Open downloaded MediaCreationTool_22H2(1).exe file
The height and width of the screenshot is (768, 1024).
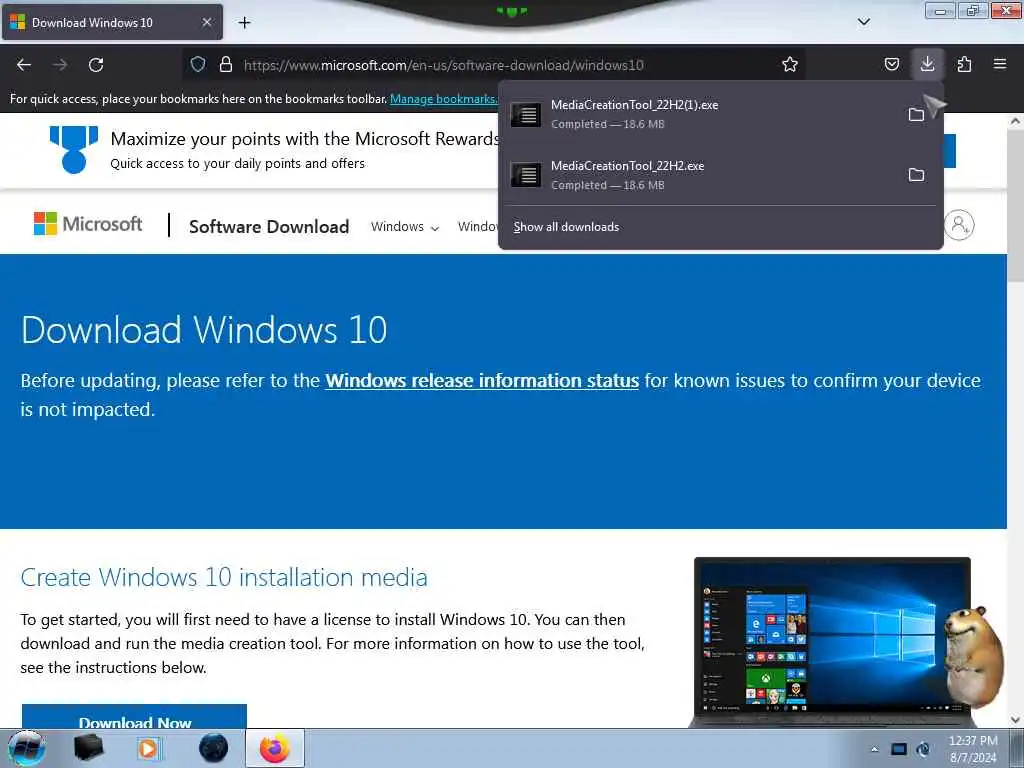tap(702, 114)
